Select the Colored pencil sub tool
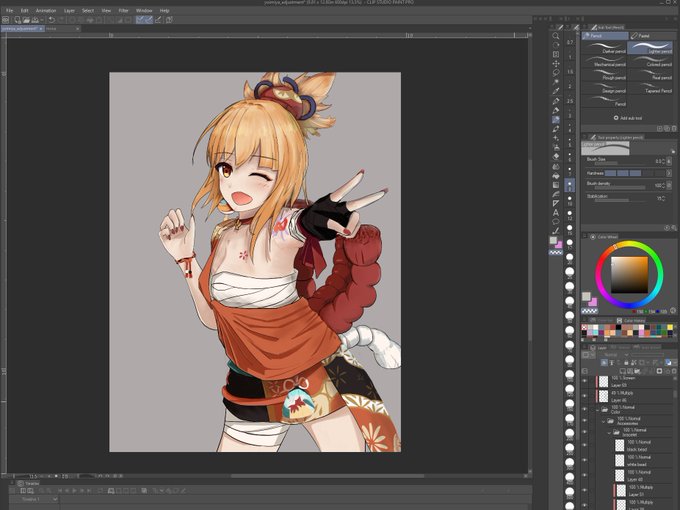Image resolution: width=680 pixels, height=510 pixels. coord(650,61)
